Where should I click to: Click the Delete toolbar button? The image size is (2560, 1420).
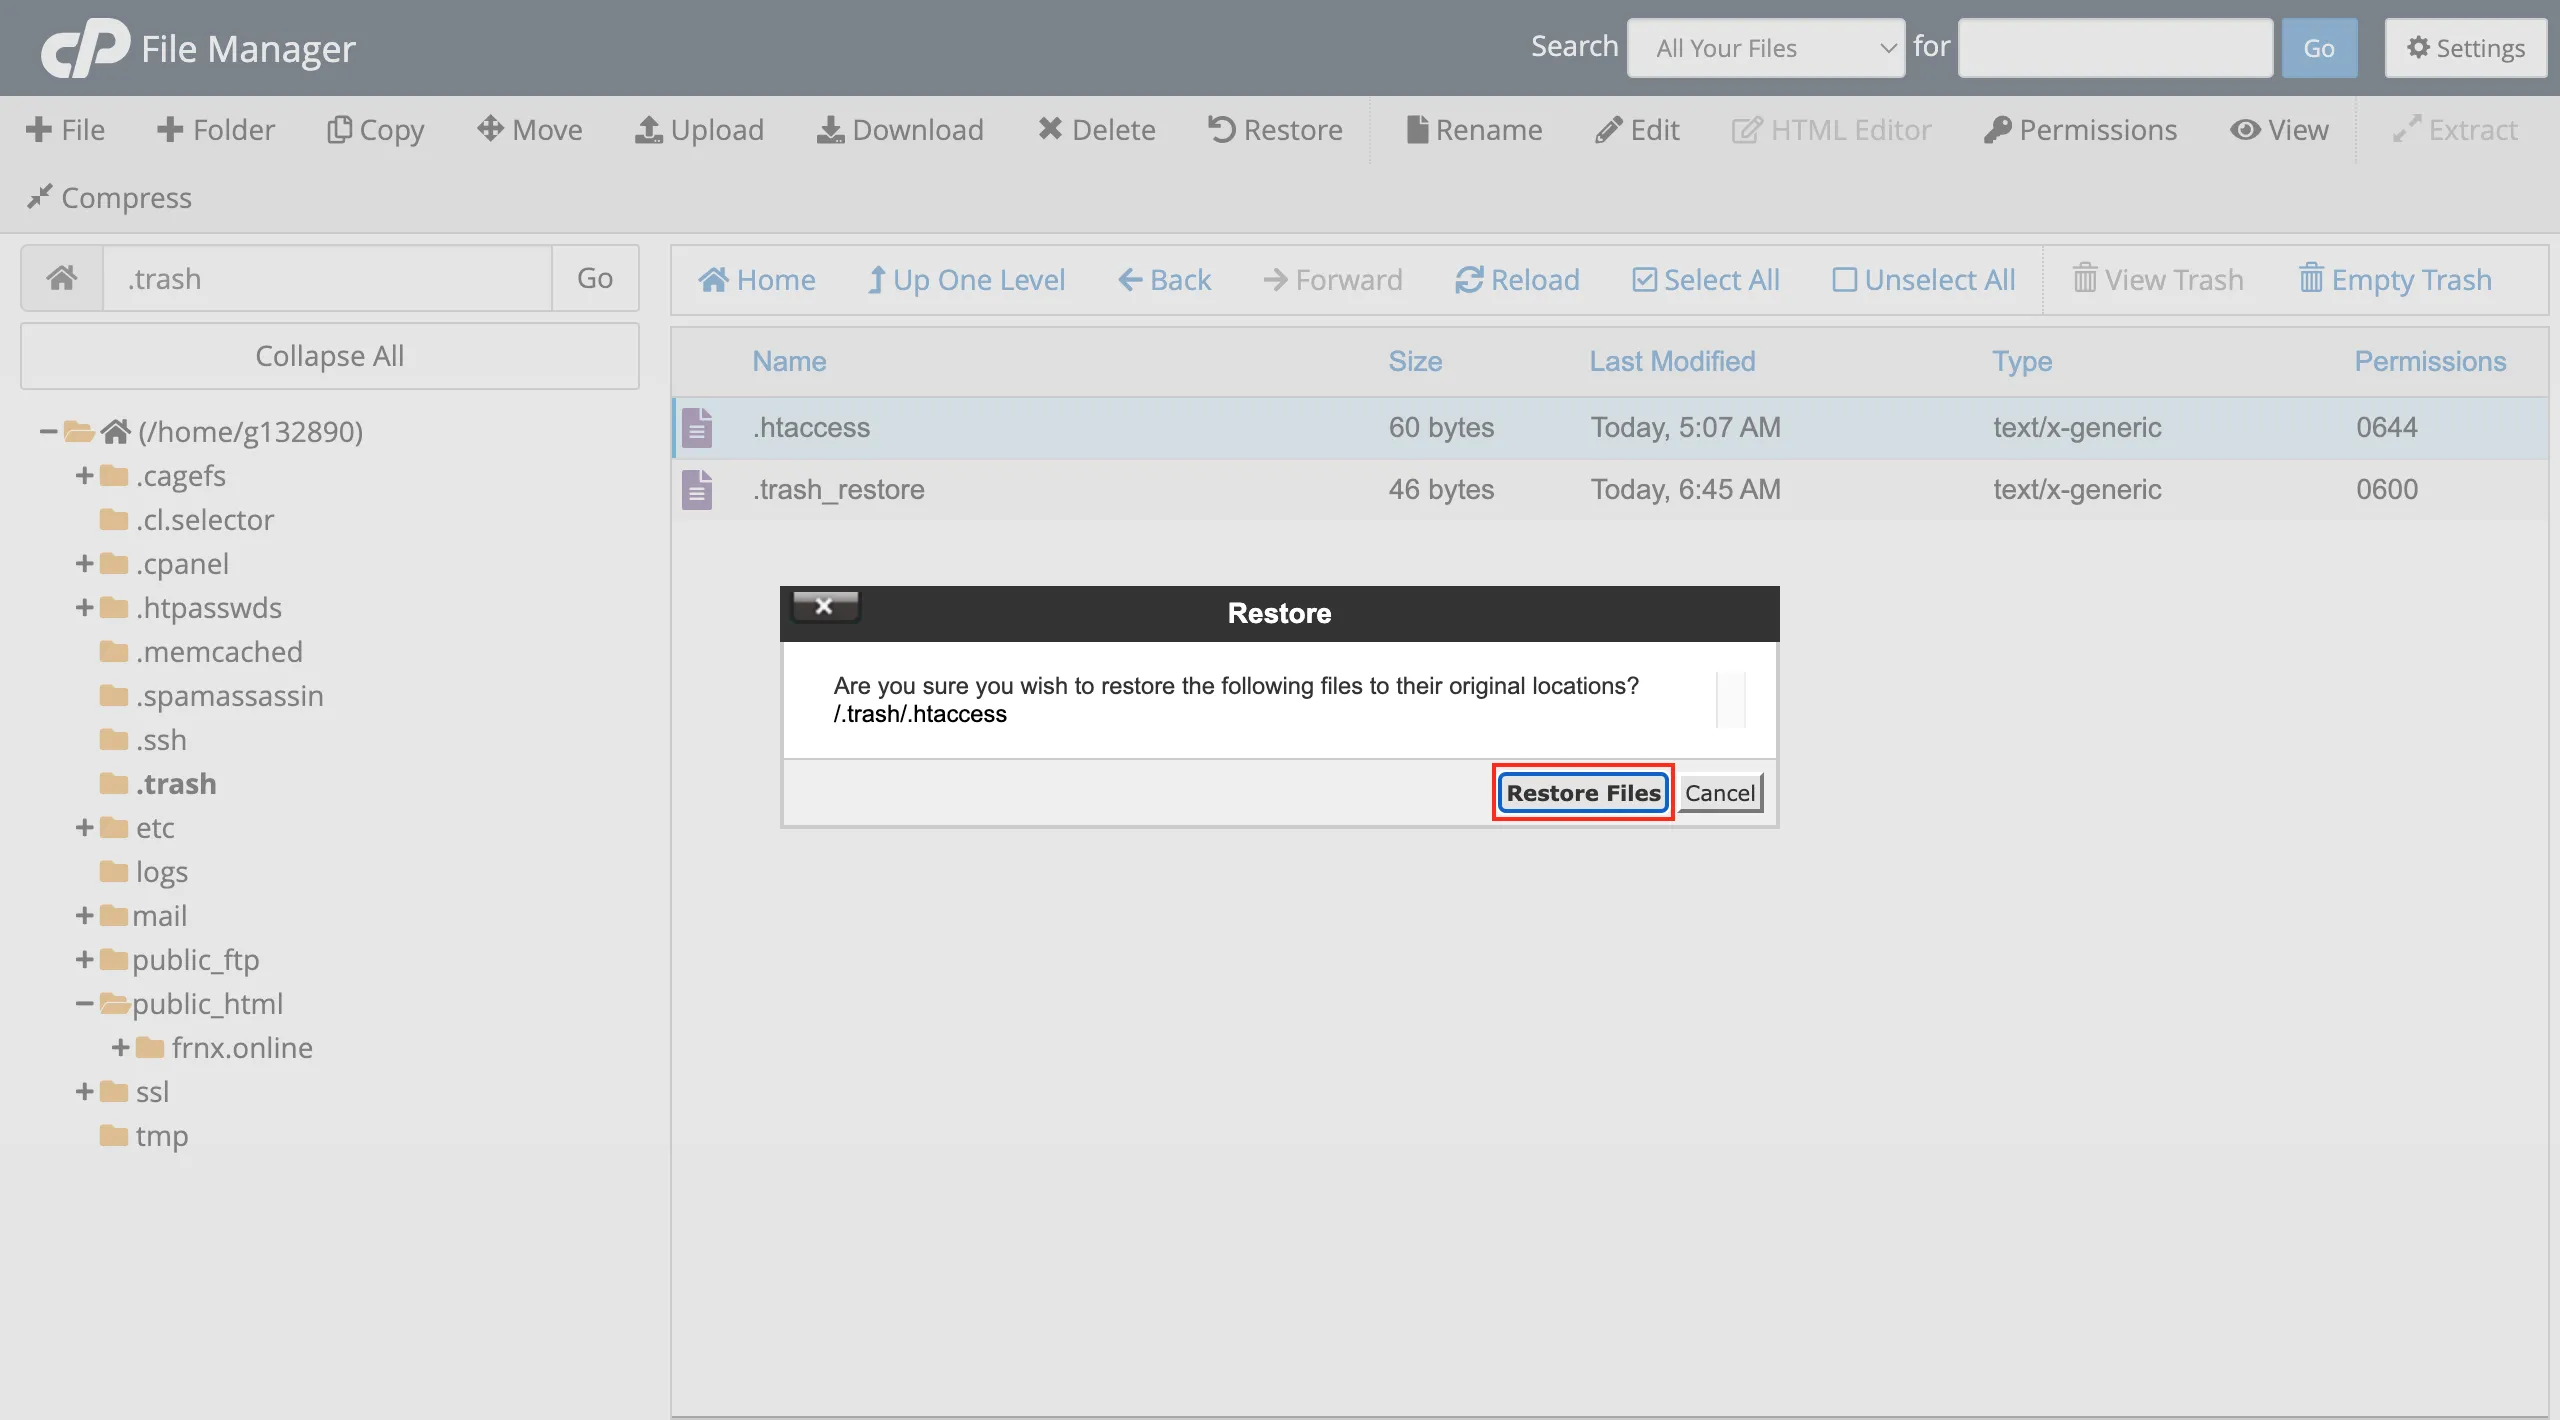click(x=1097, y=129)
